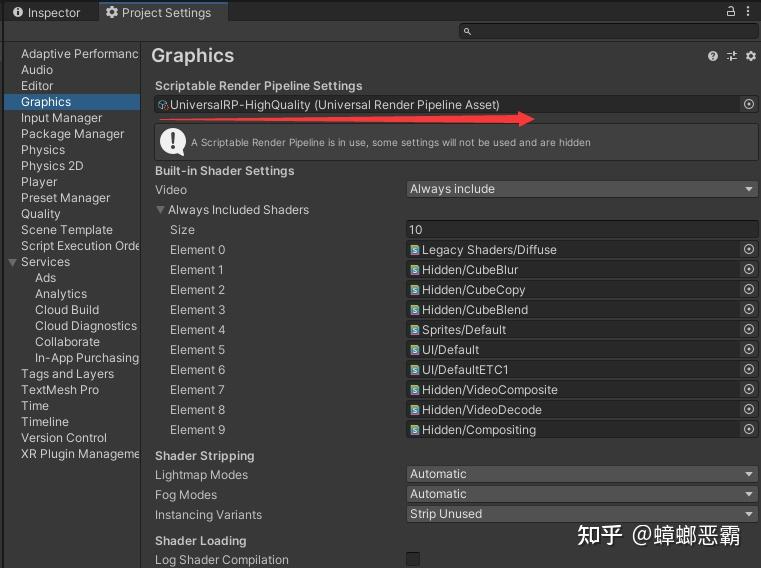Open the Instancing Variants dropdown
This screenshot has height=568, width=761.
[581, 514]
